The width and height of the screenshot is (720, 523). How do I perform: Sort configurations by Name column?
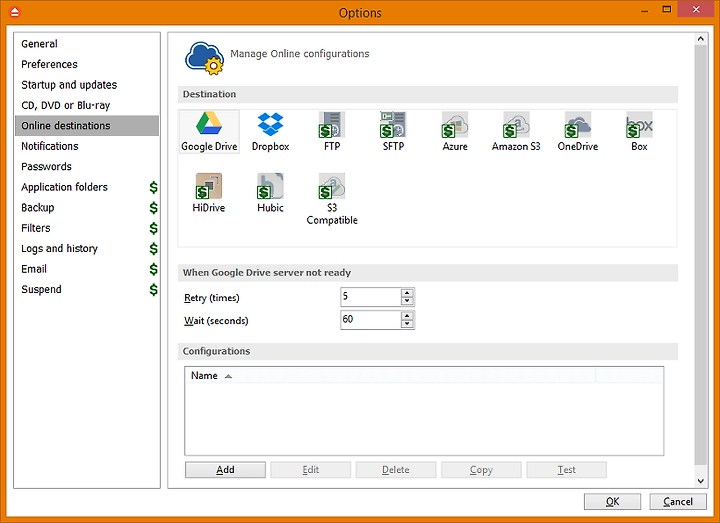[390, 376]
